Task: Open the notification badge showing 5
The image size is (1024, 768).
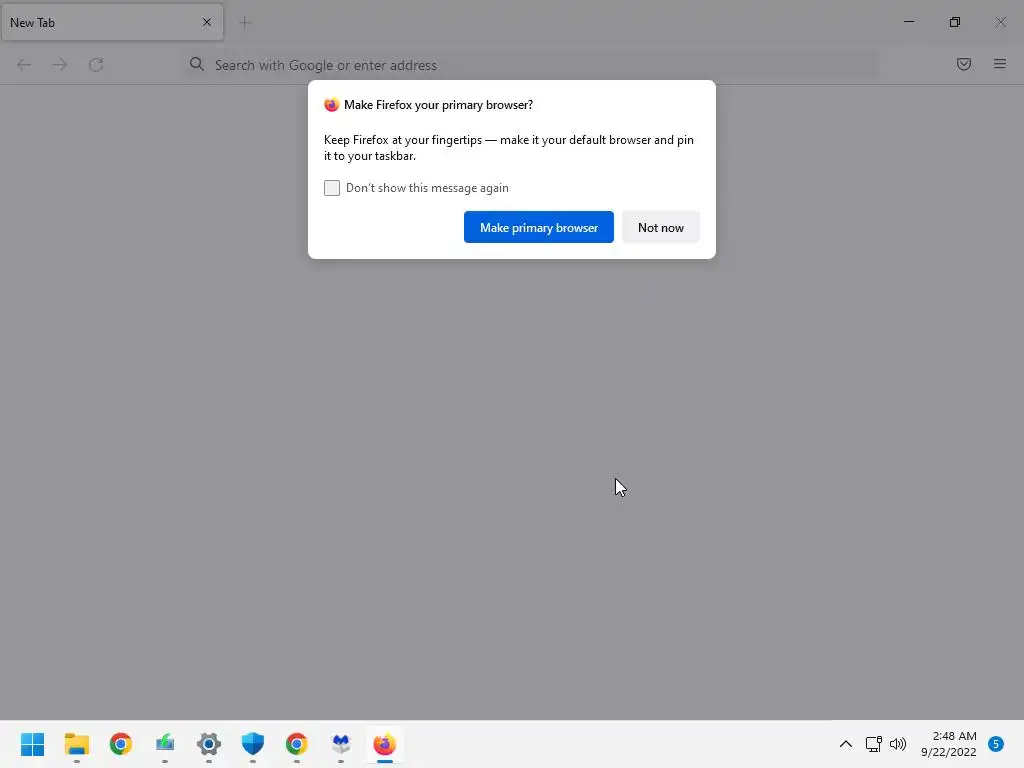Action: click(996, 744)
